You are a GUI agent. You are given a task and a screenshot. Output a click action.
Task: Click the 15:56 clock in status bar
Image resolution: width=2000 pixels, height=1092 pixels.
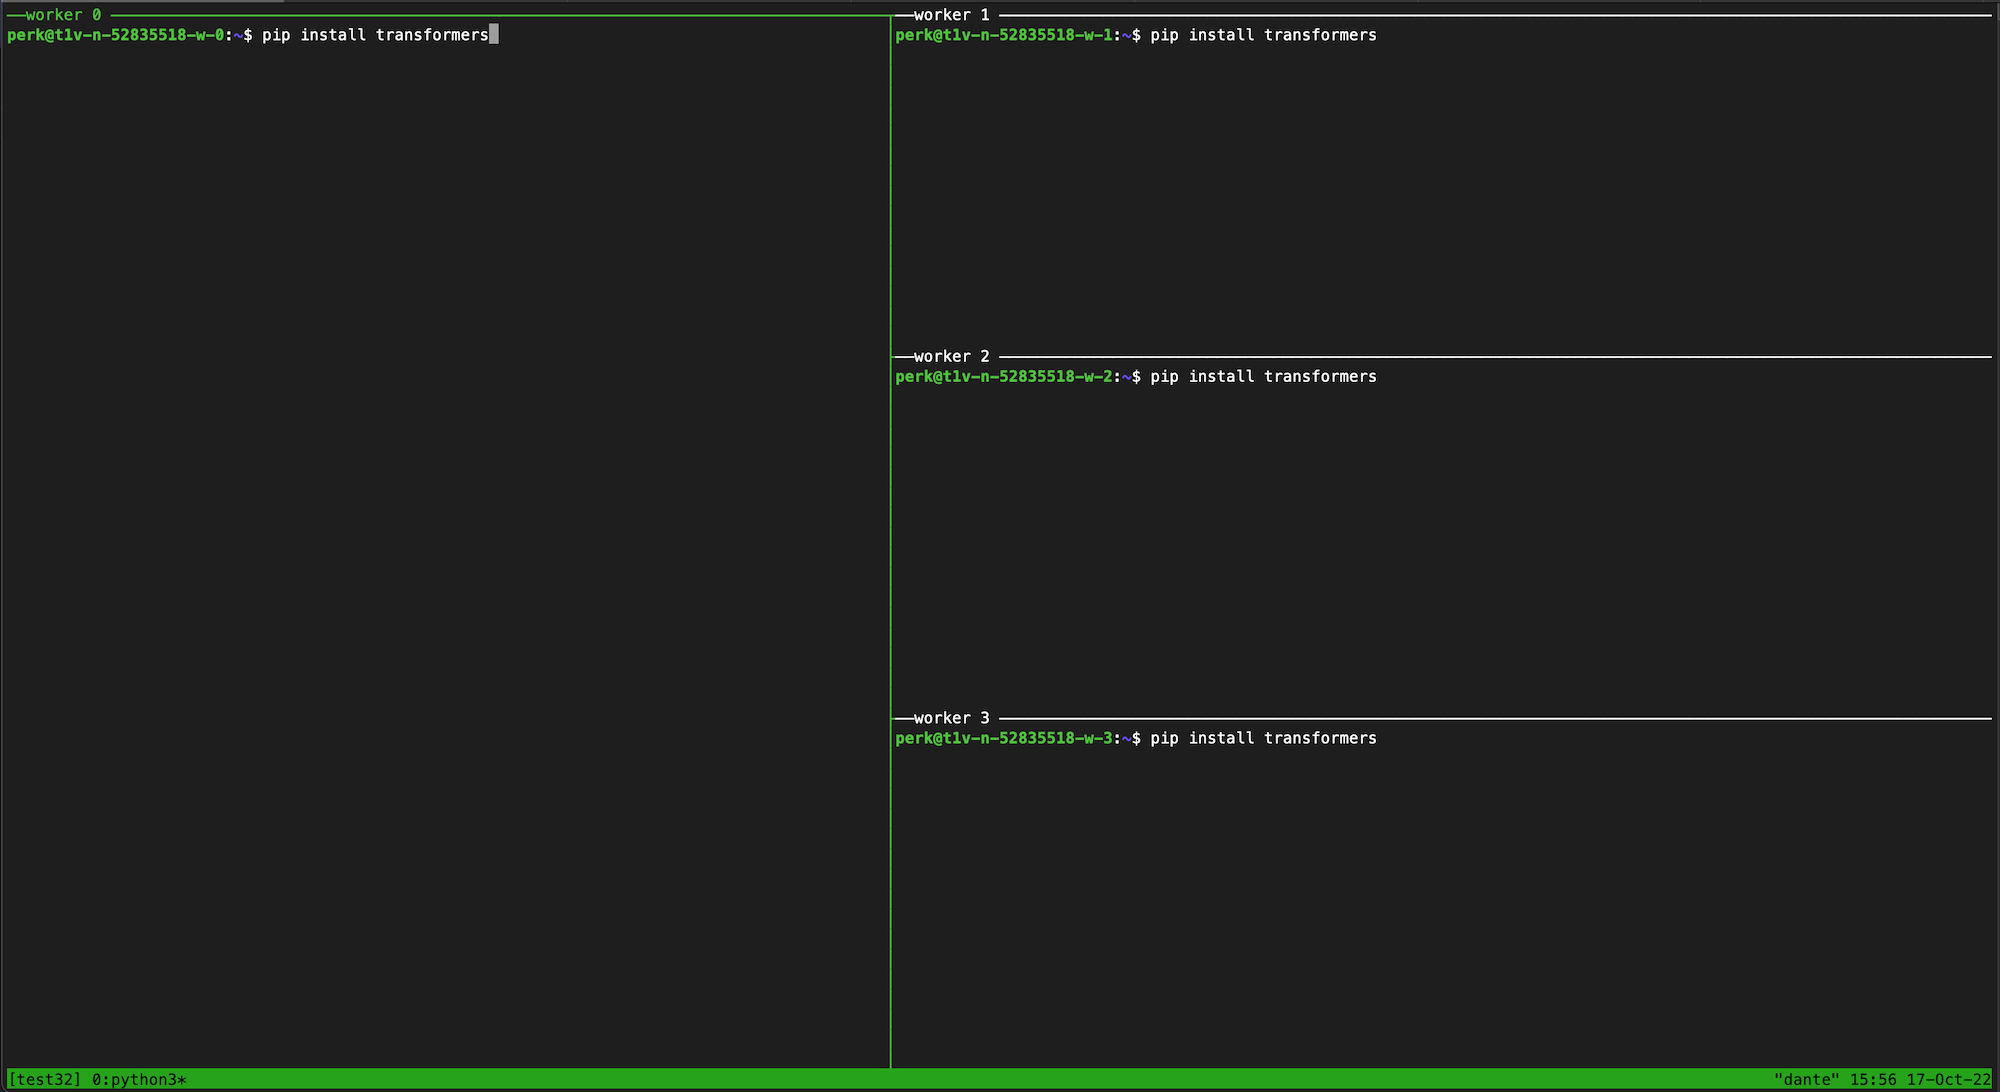1872,1080
